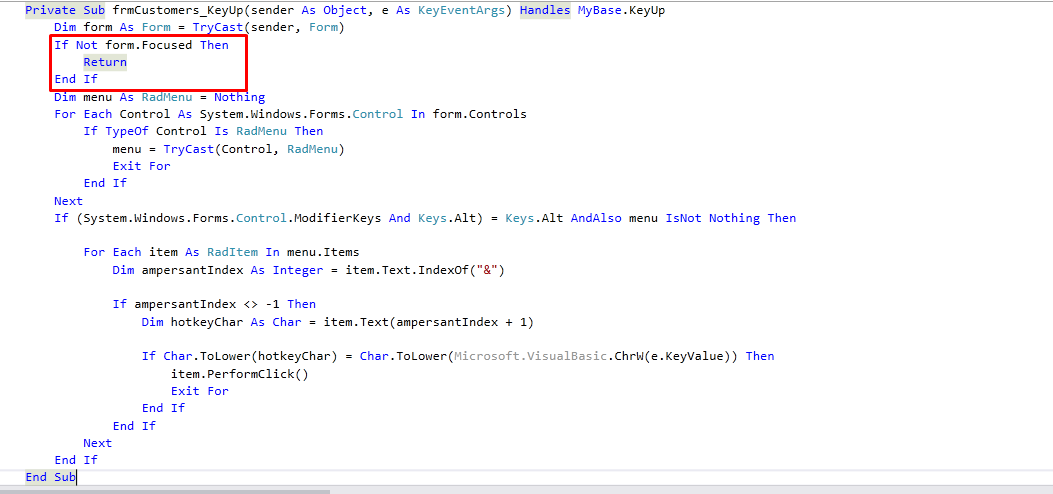Screen dimensions: 1053x494
Task: Click the End Sub line
Action: (50, 477)
